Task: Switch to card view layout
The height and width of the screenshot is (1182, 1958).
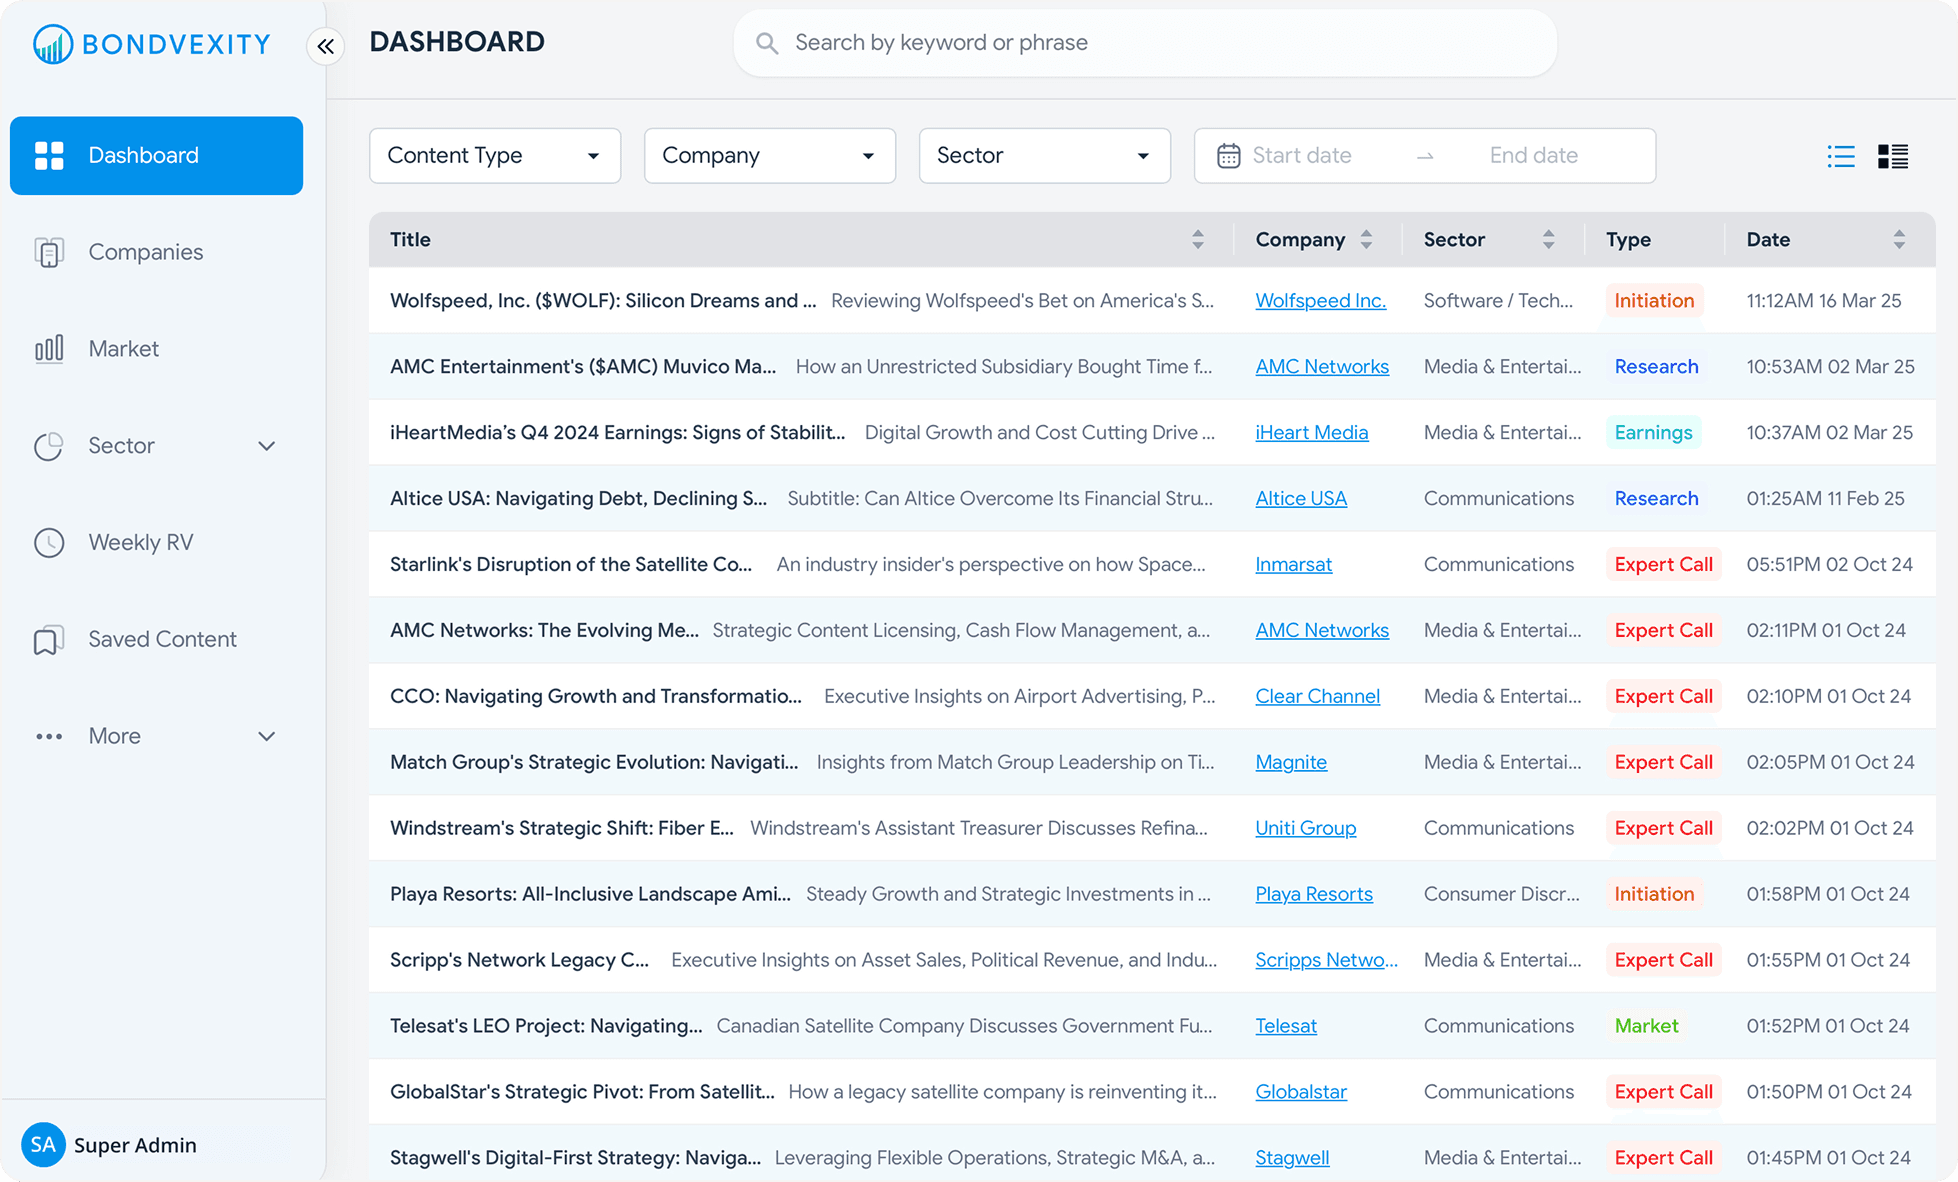Action: (x=1892, y=156)
